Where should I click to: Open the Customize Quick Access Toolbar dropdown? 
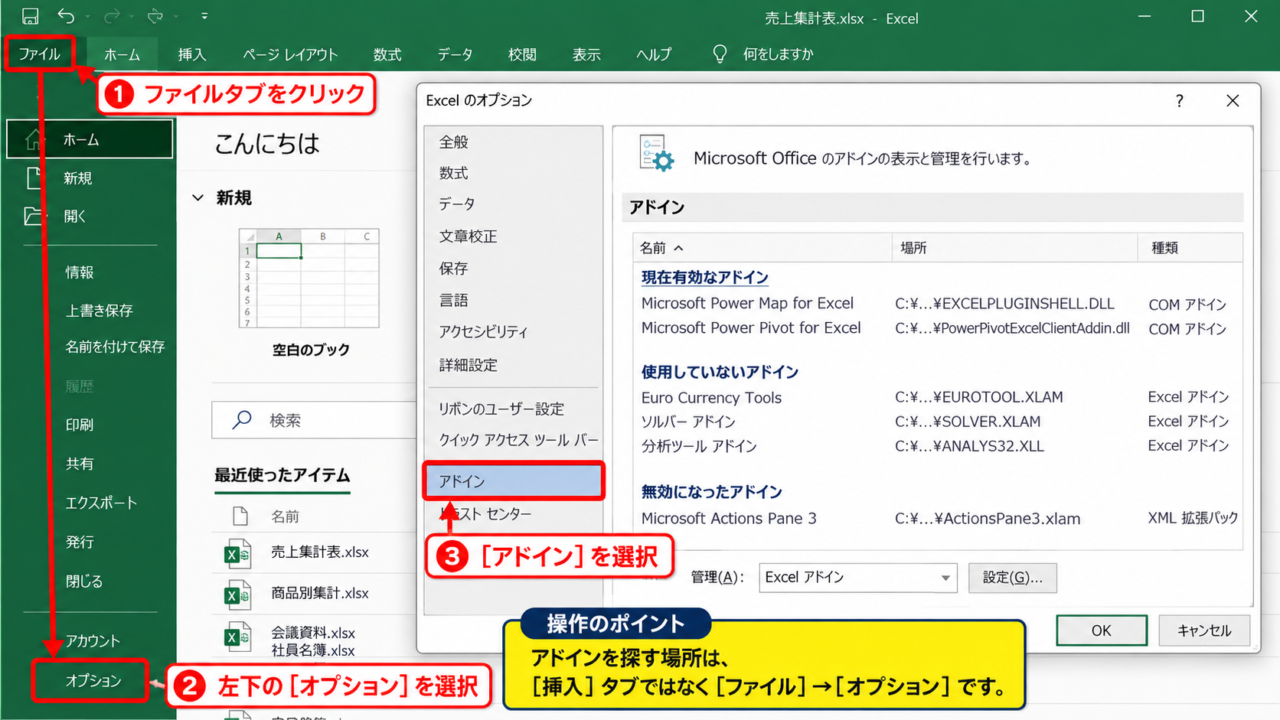(x=204, y=17)
